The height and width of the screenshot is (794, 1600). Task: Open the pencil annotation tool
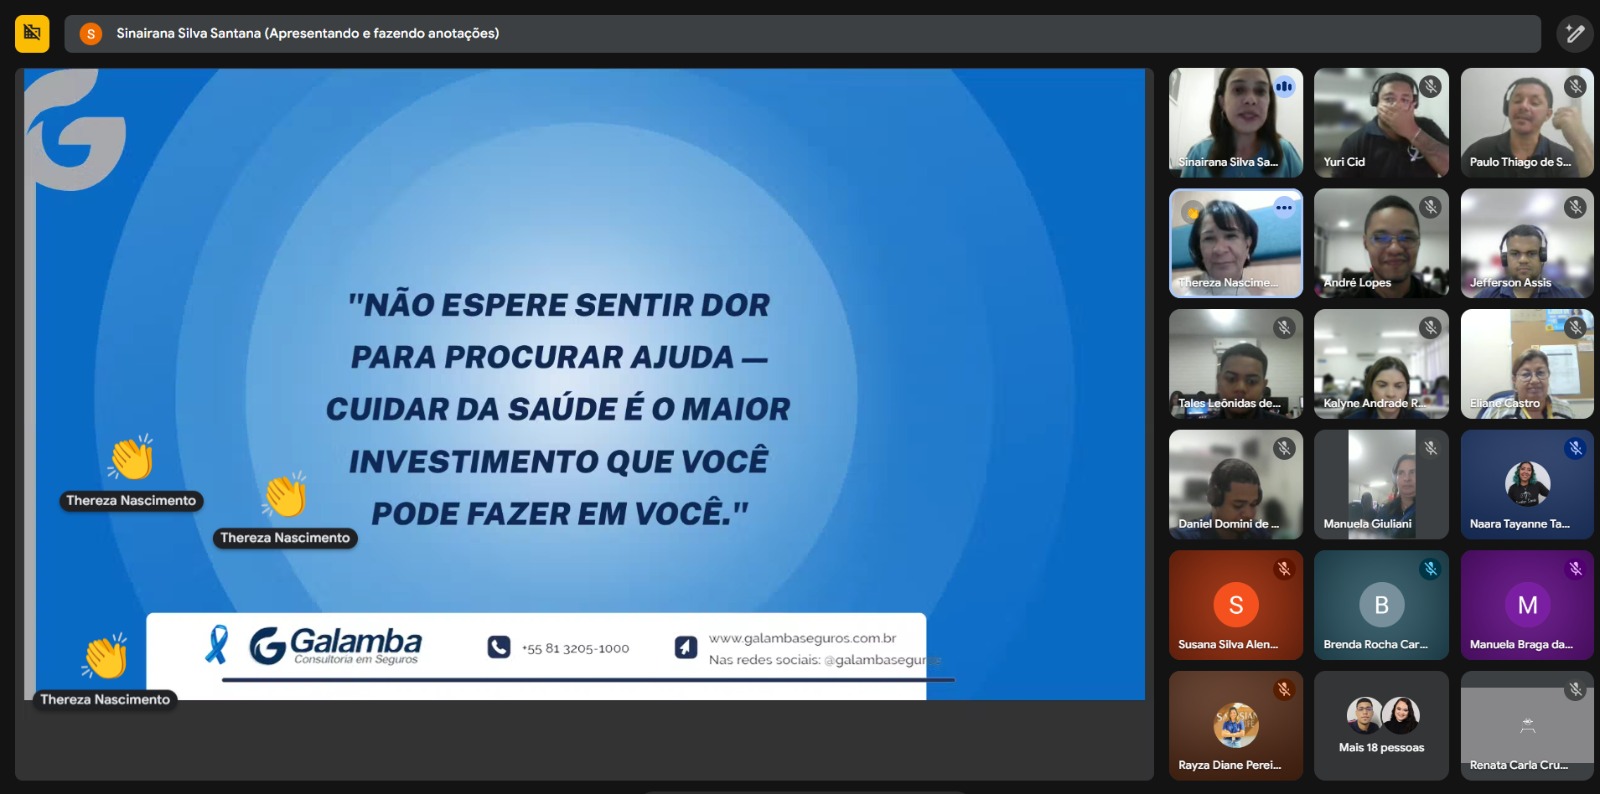(x=1575, y=34)
